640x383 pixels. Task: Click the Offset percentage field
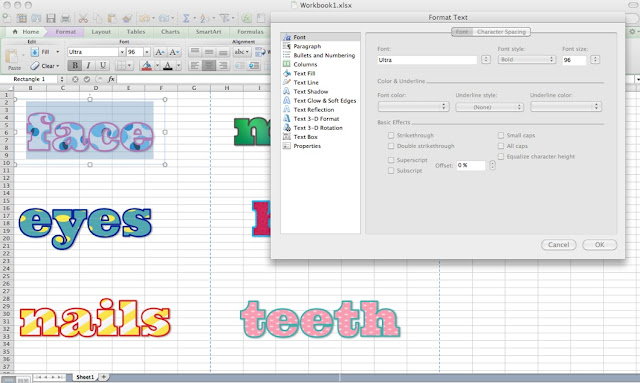471,165
